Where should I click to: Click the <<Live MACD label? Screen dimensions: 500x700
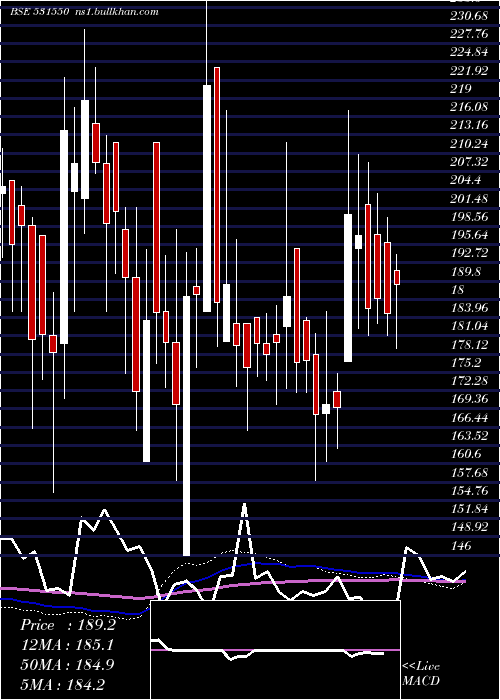421,673
